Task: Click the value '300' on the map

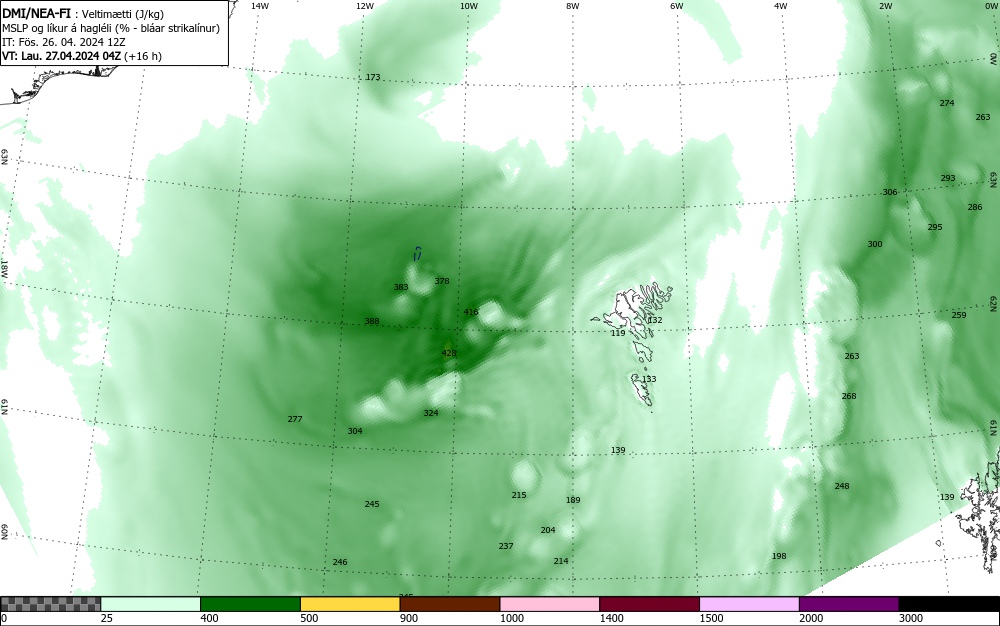Action: pos(875,245)
